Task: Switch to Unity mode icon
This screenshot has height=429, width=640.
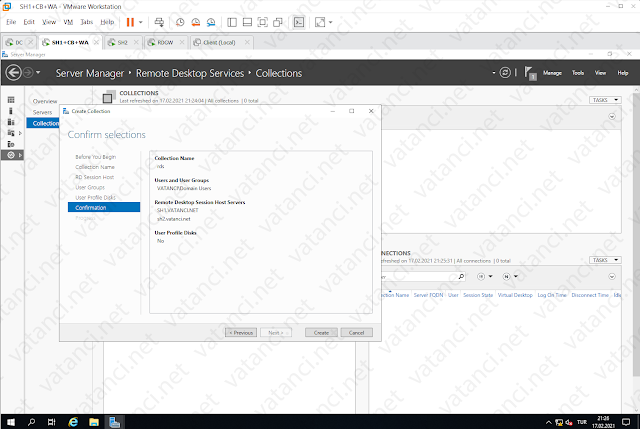Action: click(x=278, y=22)
